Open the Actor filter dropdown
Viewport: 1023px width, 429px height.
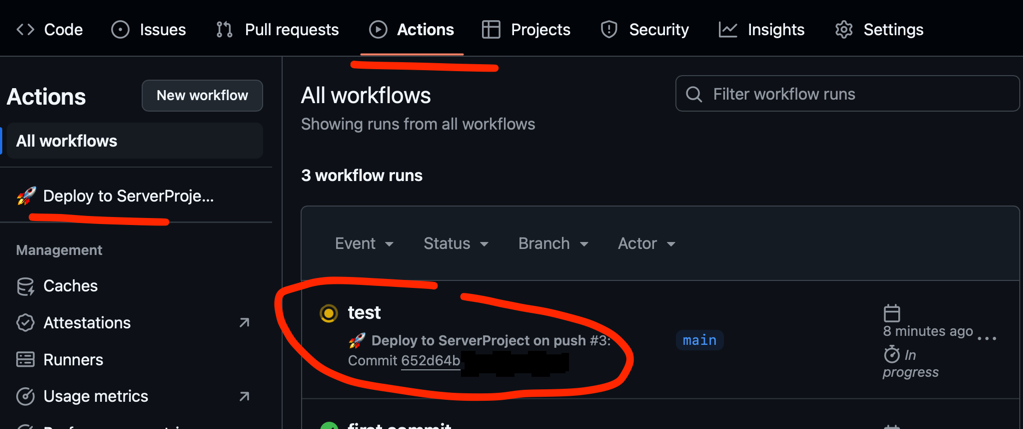[646, 244]
